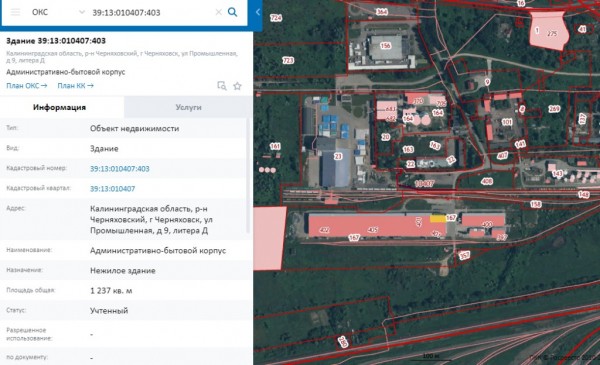Viewport: 600px width, 365px height.
Task: Click the '1 237 кв. м' area value
Action: point(111,291)
